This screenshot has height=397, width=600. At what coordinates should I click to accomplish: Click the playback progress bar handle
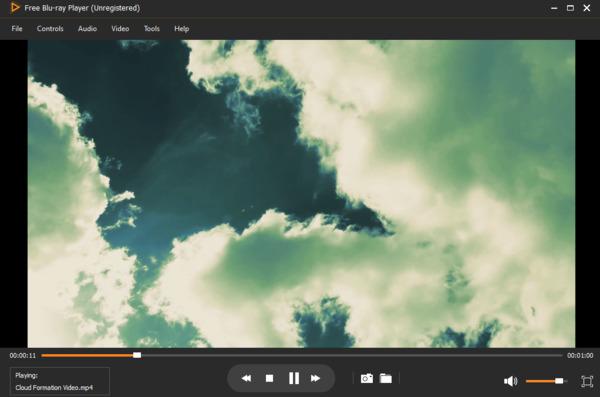137,355
